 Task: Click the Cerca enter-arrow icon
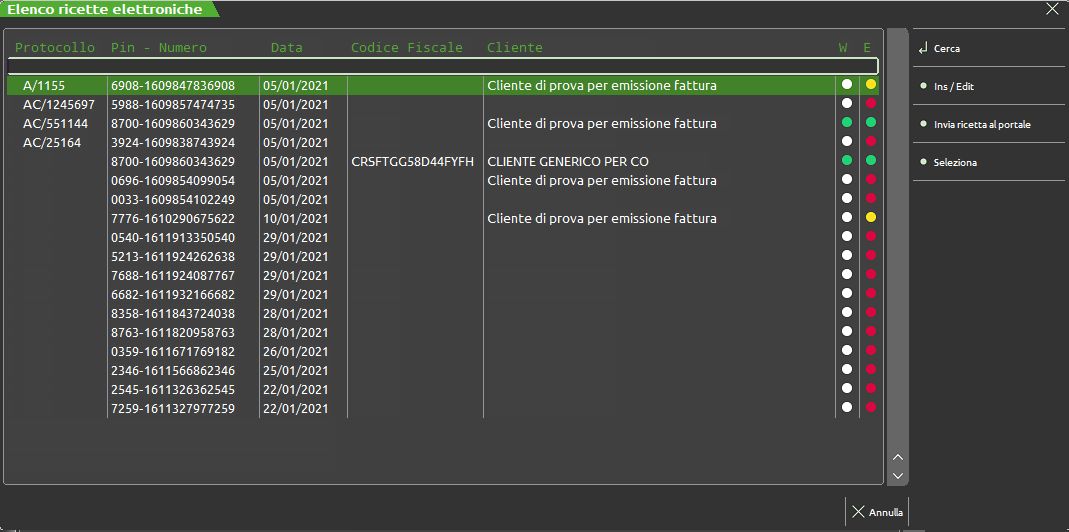click(x=923, y=48)
